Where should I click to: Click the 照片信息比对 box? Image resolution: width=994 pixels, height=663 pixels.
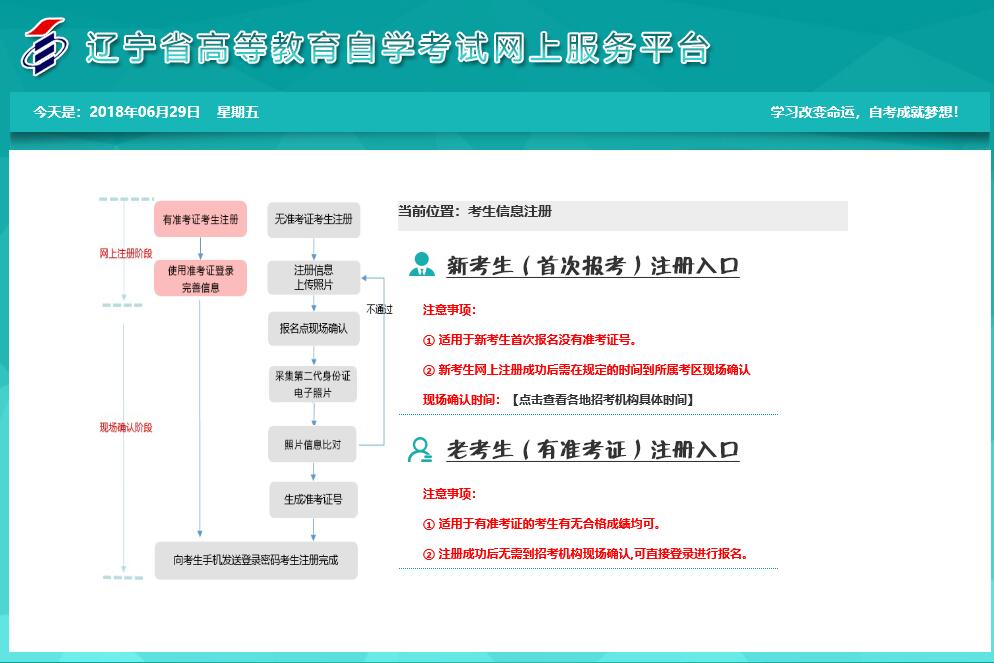click(313, 444)
